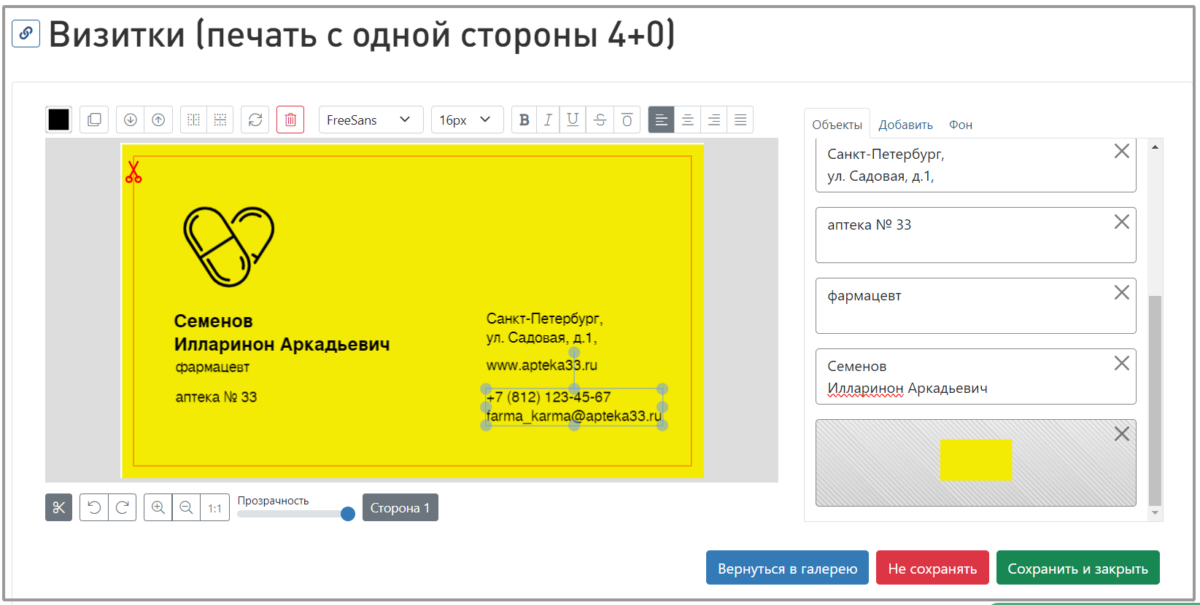The width and height of the screenshot is (1200, 605).
Task: Zoom in on the business card canvas
Action: [x=158, y=508]
